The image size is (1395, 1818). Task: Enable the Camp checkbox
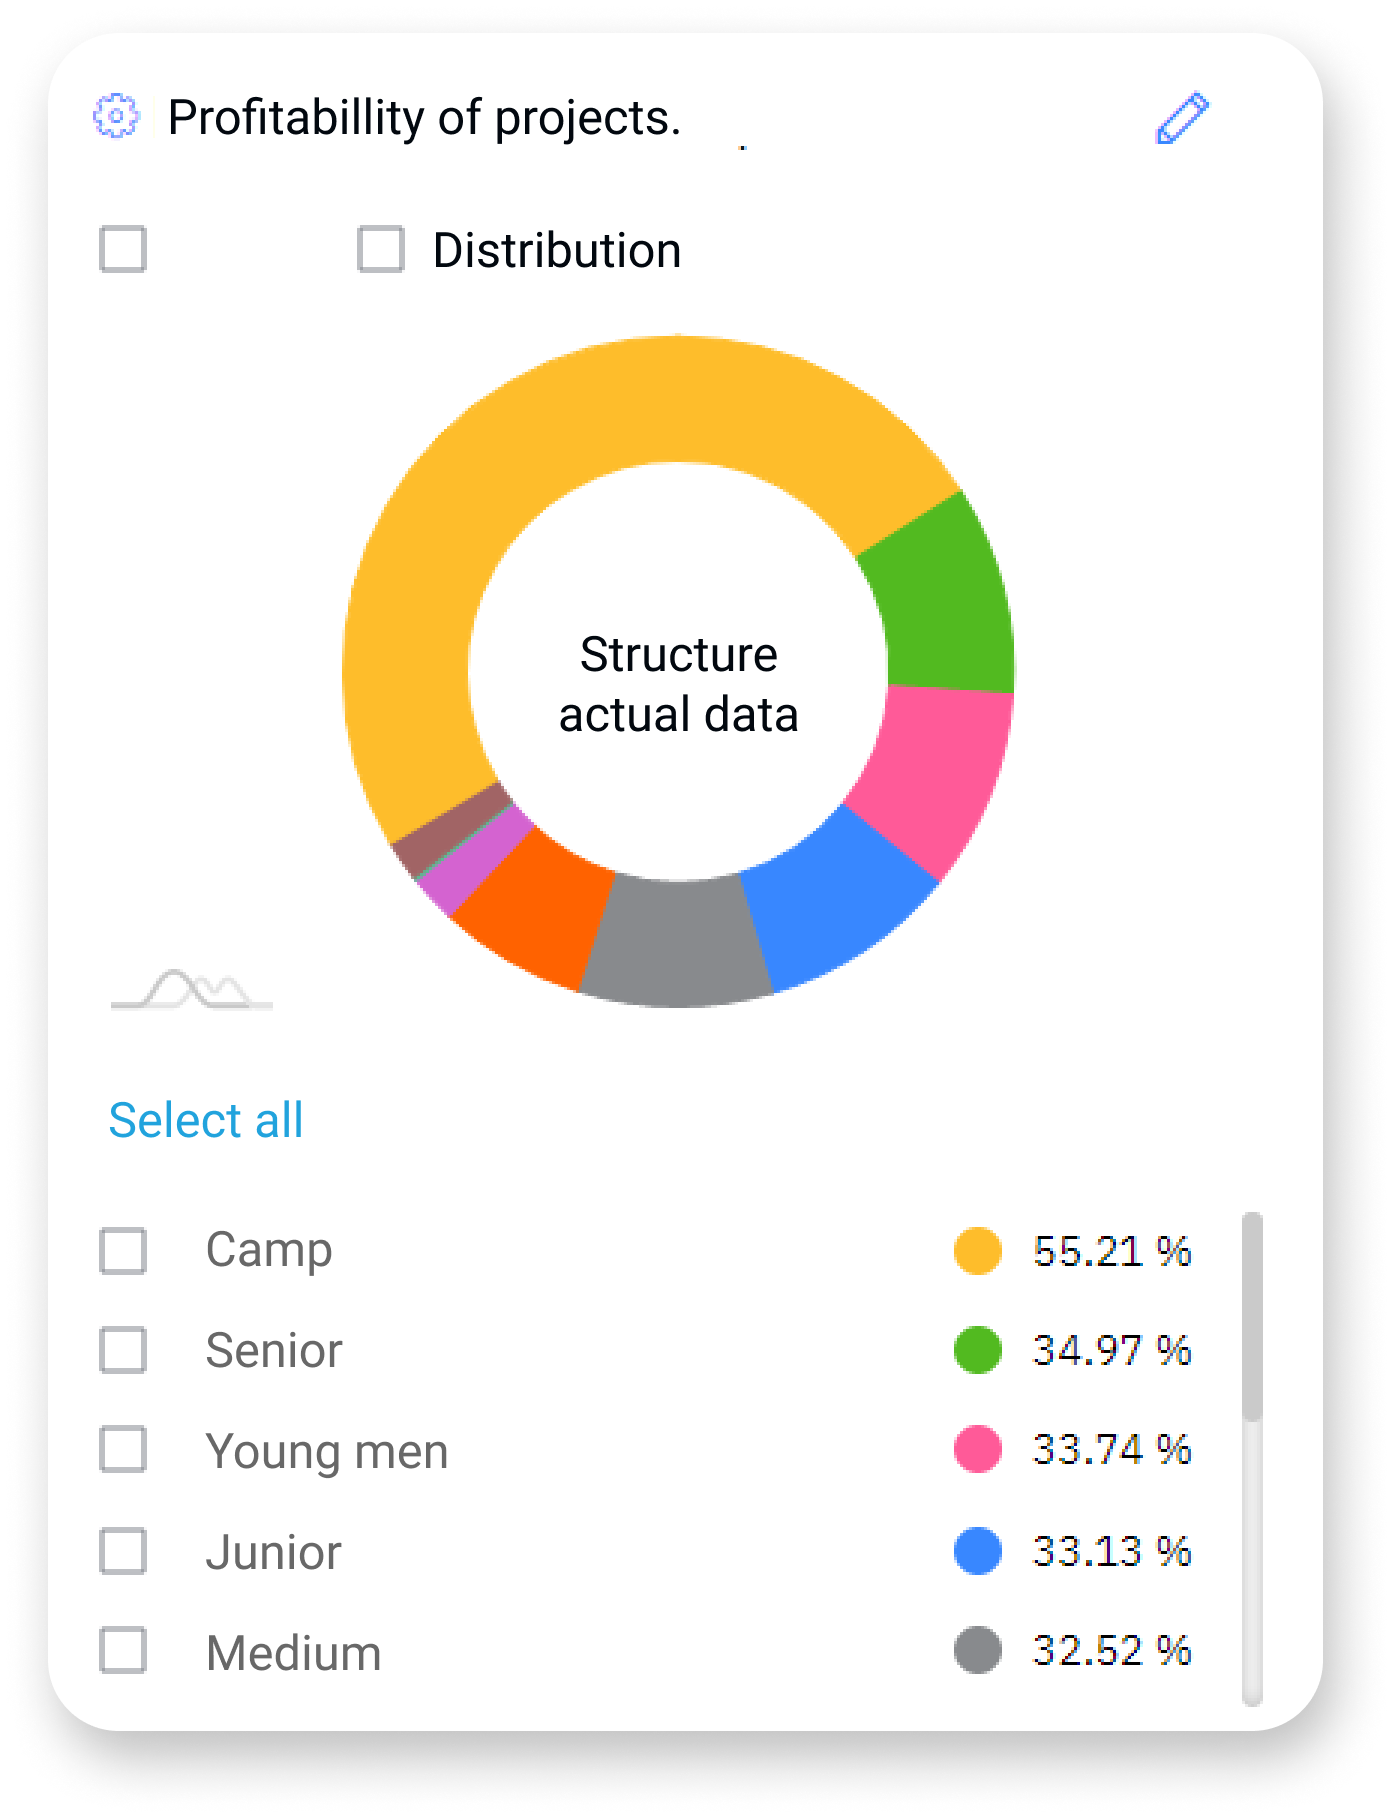click(123, 1251)
